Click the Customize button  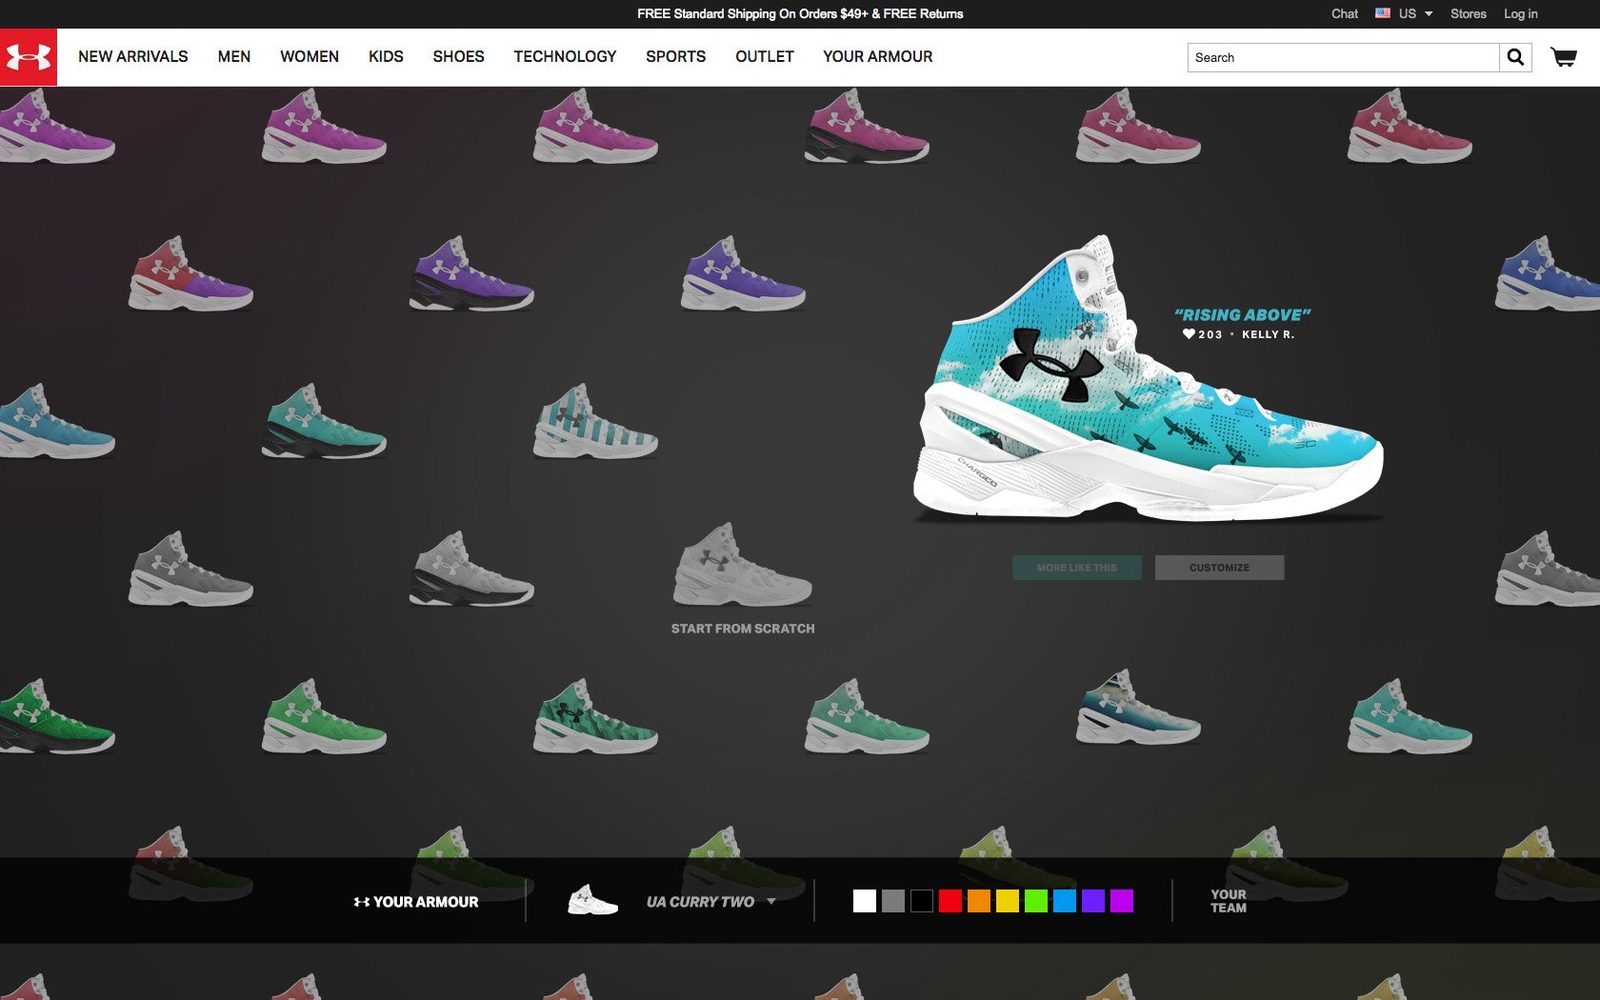tap(1219, 568)
